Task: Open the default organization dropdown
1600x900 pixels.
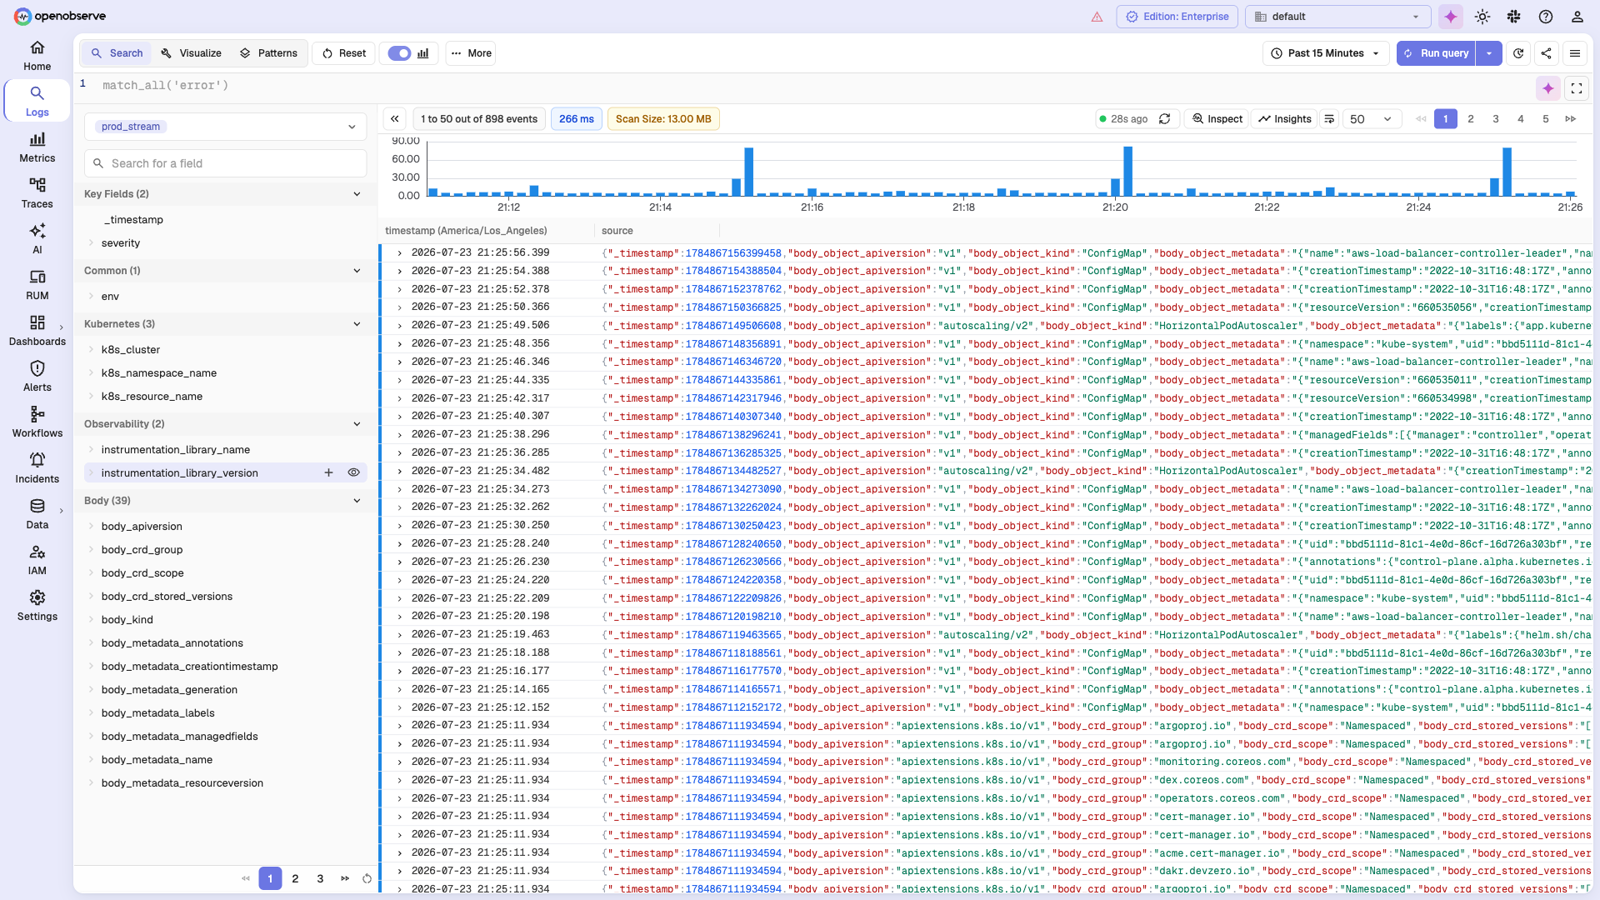Action: 1337,17
